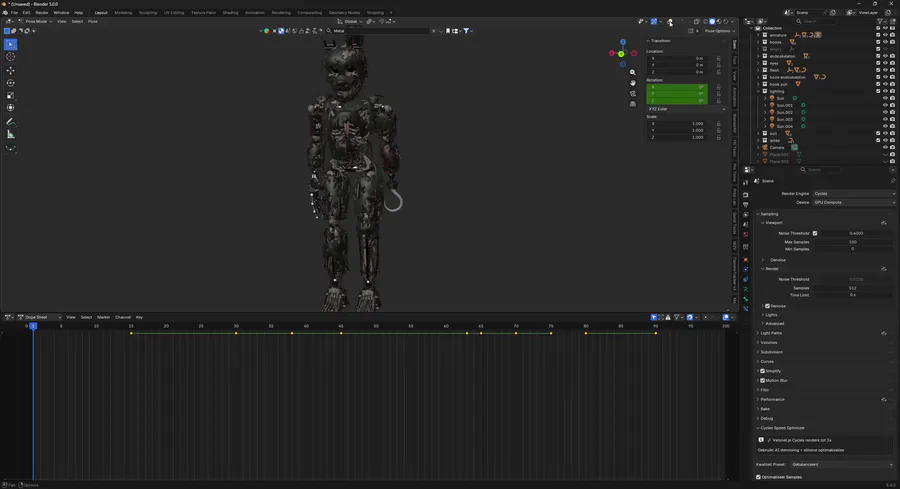Viewport: 900px width, 489px height.
Task: Click the Location X field in Transform panel
Action: click(680, 58)
